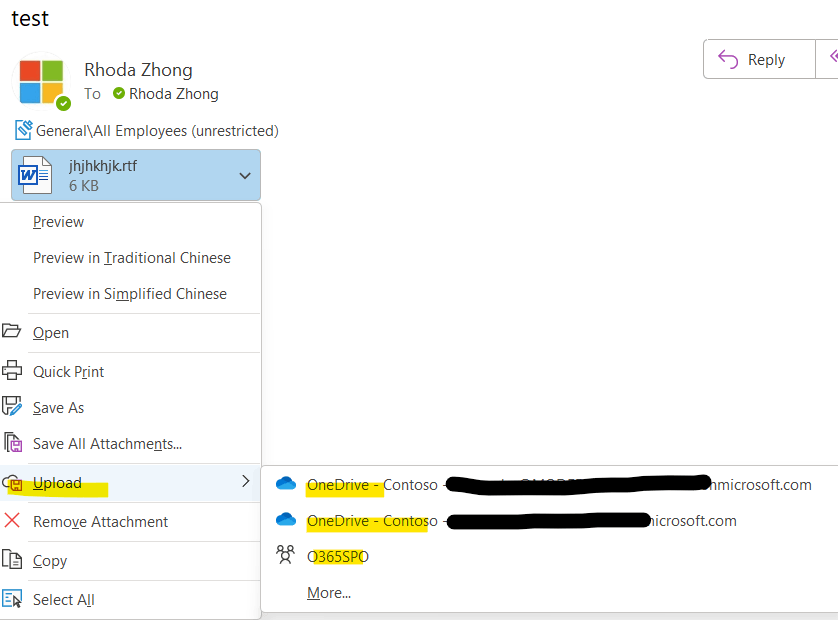This screenshot has width=838, height=620.
Task: Click the sender name Rhoda Zhong heading
Action: tap(138, 70)
